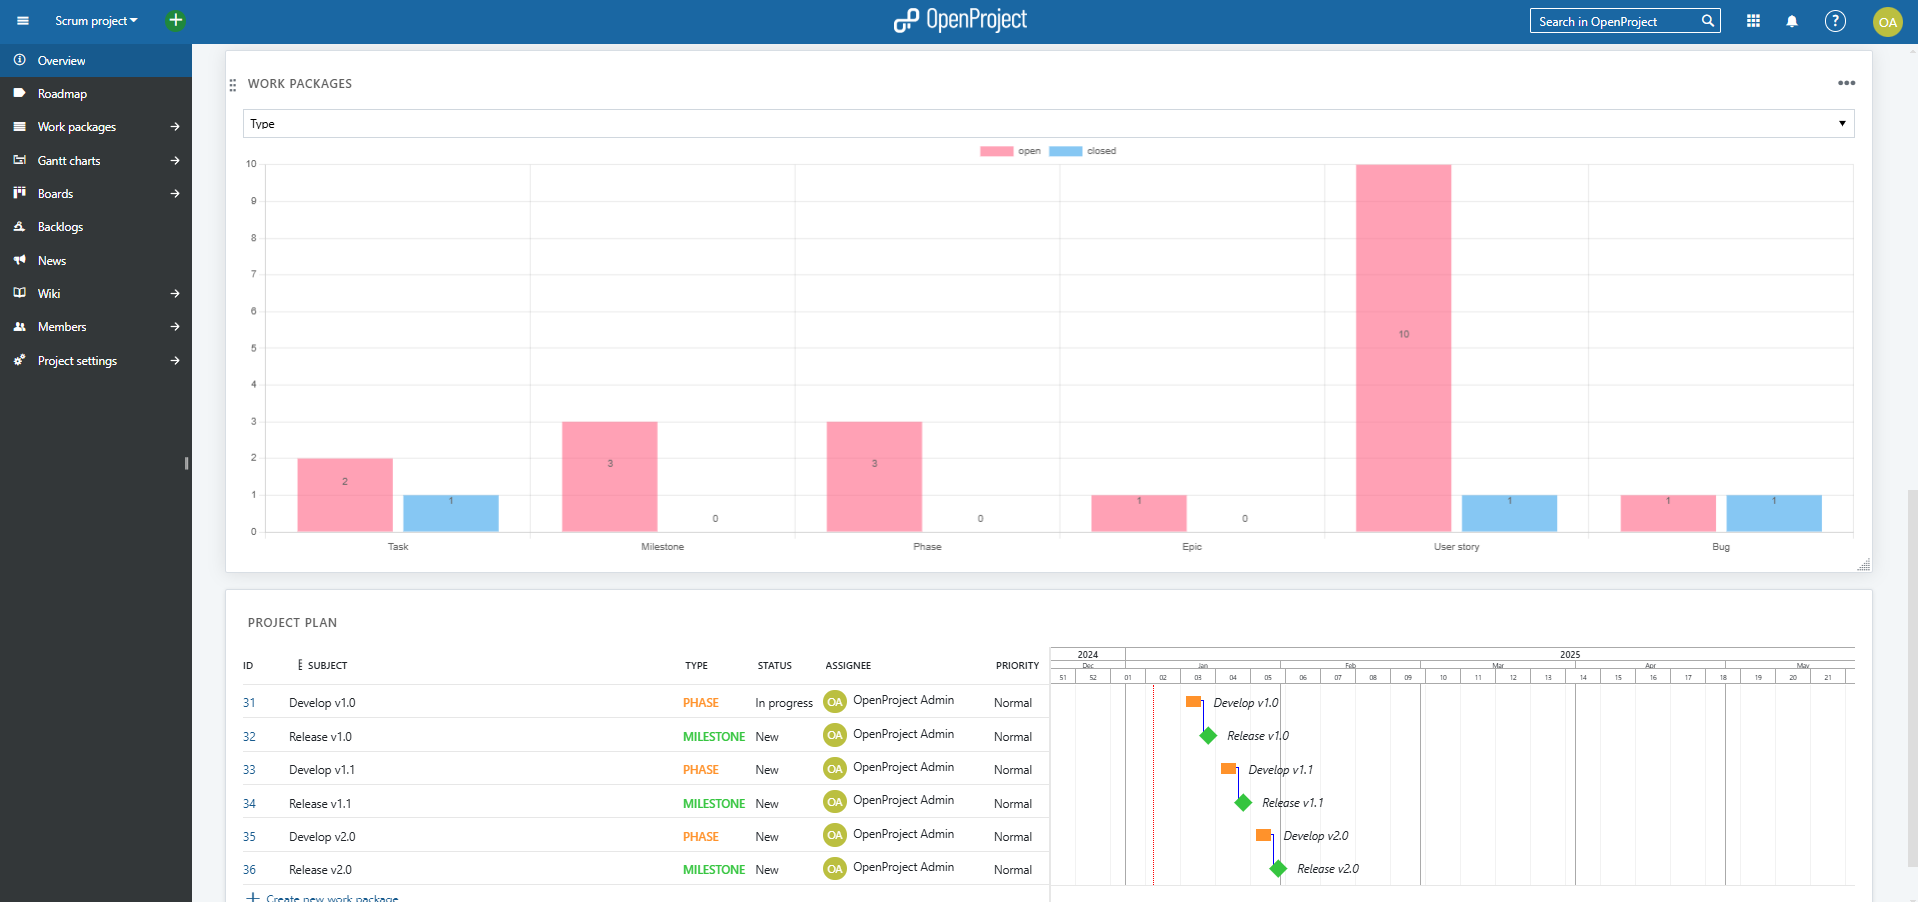Open the help icon in the top bar
Image resolution: width=1918 pixels, height=902 pixels.
(1835, 20)
